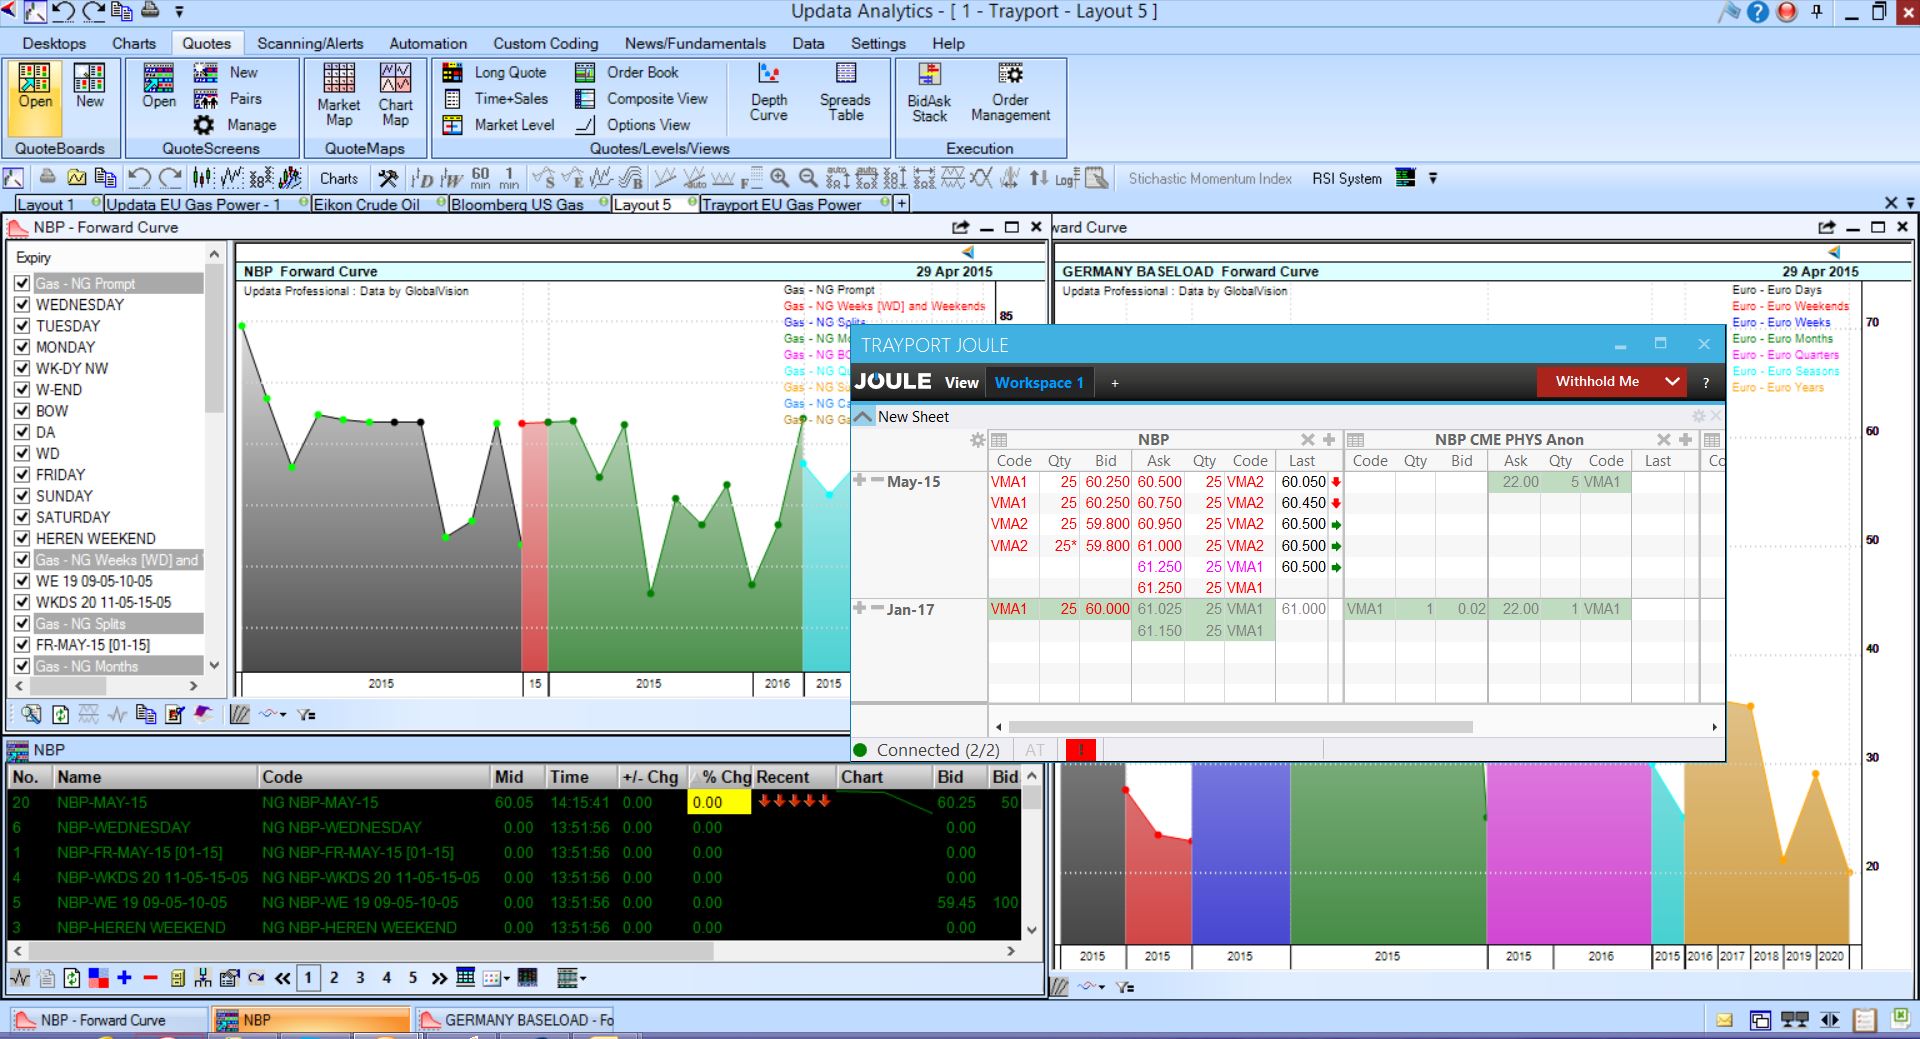Expand the May-15 row plus in Joule

pyautogui.click(x=859, y=481)
